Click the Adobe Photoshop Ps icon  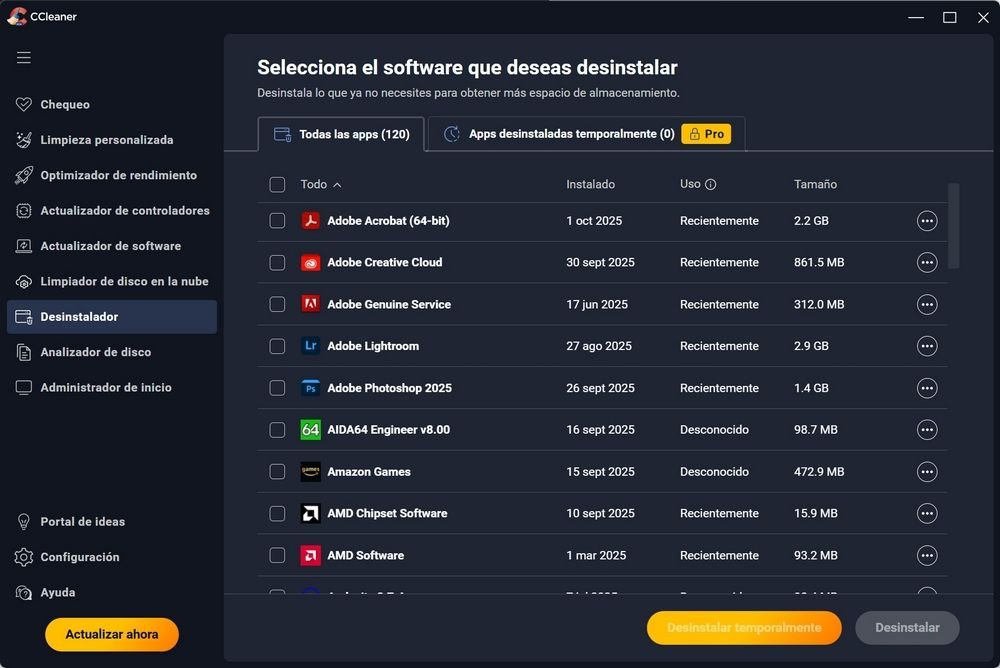311,388
